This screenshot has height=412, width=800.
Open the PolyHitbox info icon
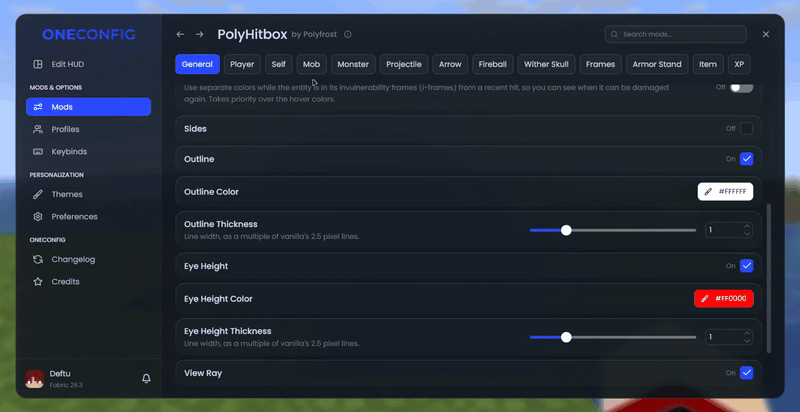(347, 35)
